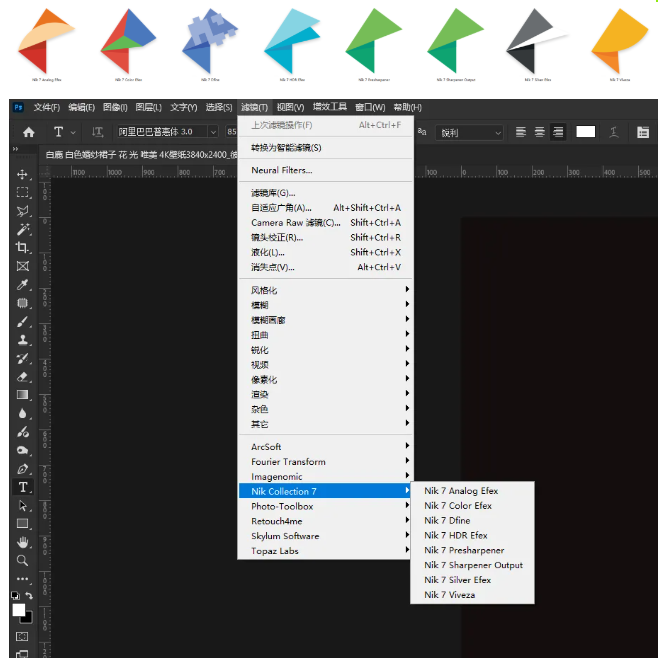Select the Blur tool
Screen dimensions: 667x658
coord(23,413)
